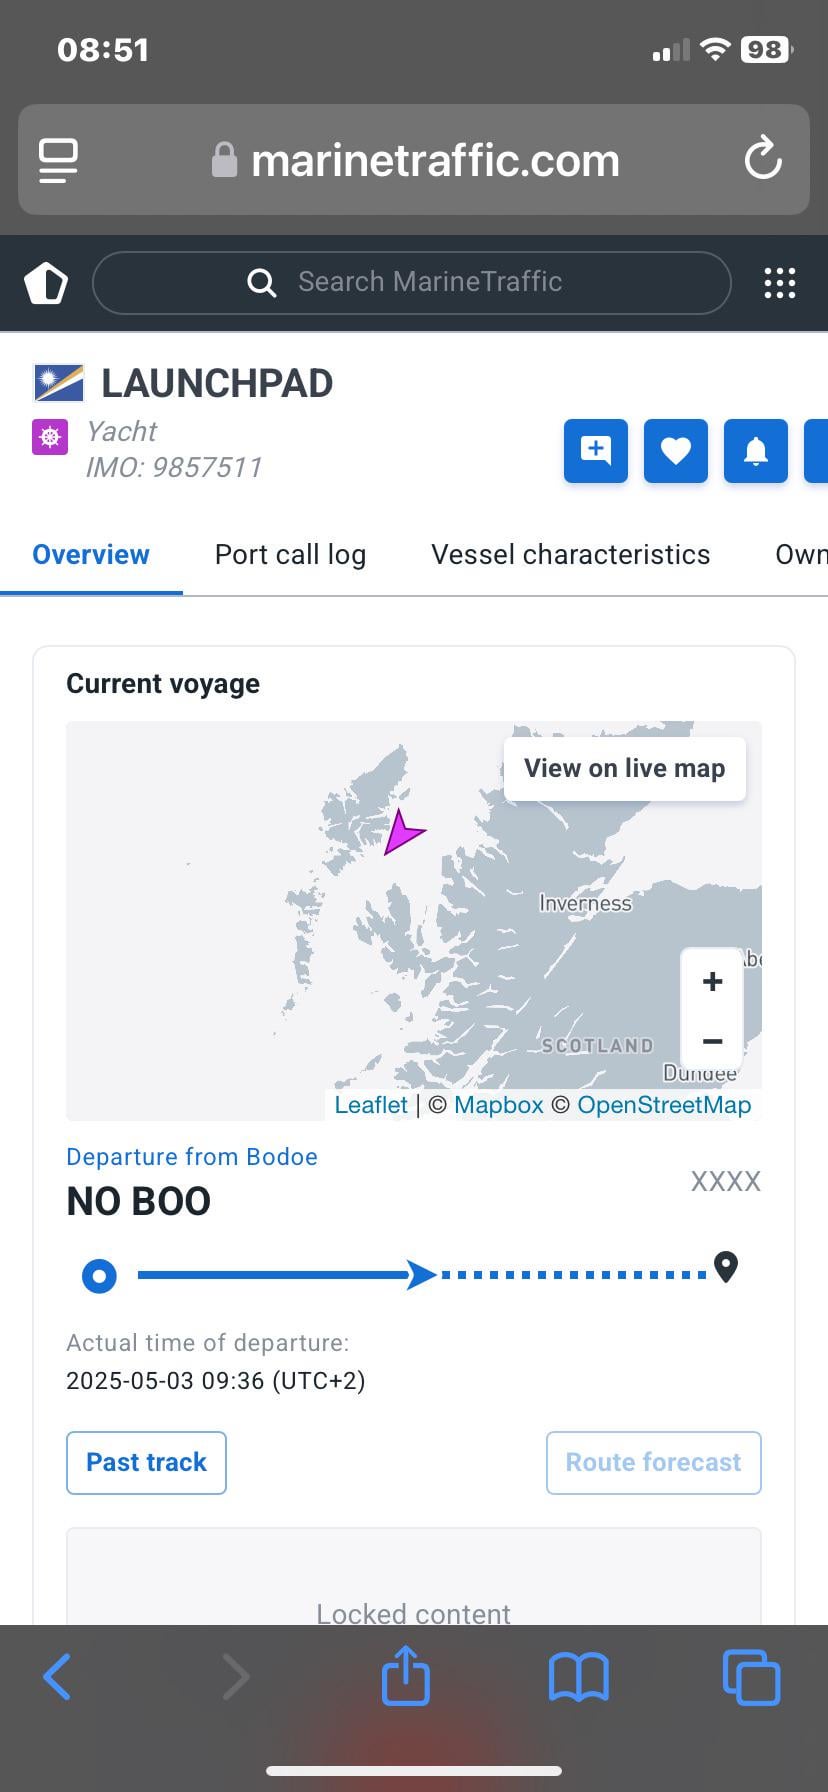The image size is (828, 1792).
Task: Zoom out on the voyage map
Action: 712,1041
